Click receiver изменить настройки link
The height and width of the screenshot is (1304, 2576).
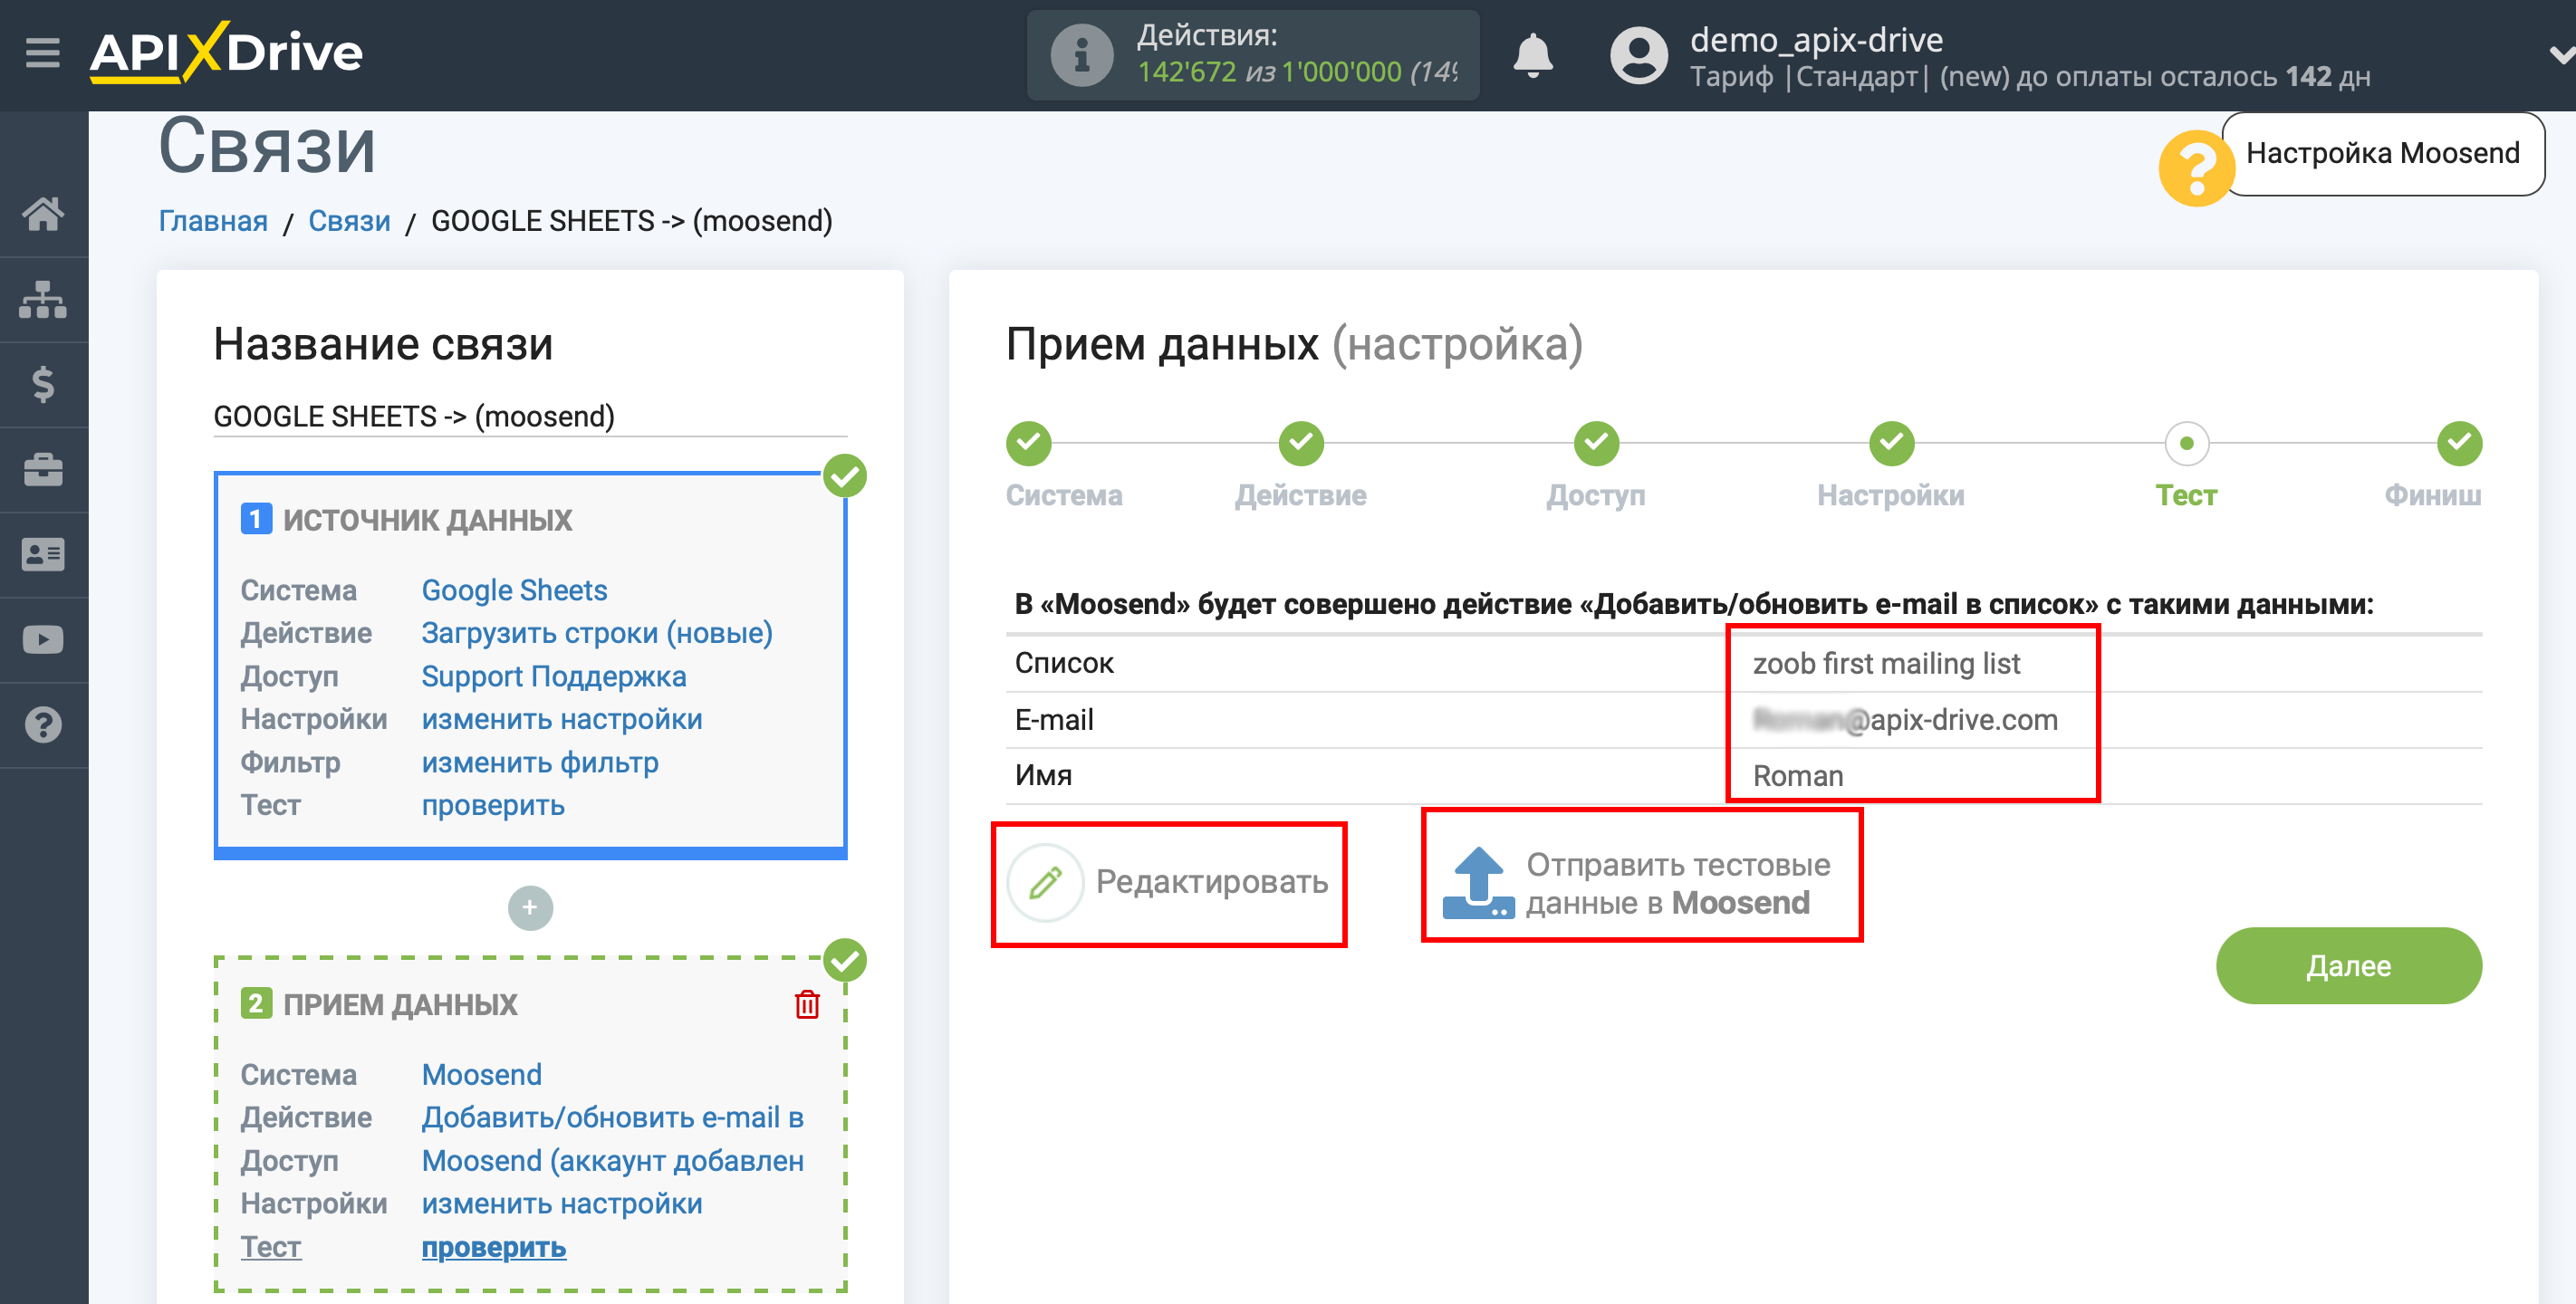(561, 1203)
